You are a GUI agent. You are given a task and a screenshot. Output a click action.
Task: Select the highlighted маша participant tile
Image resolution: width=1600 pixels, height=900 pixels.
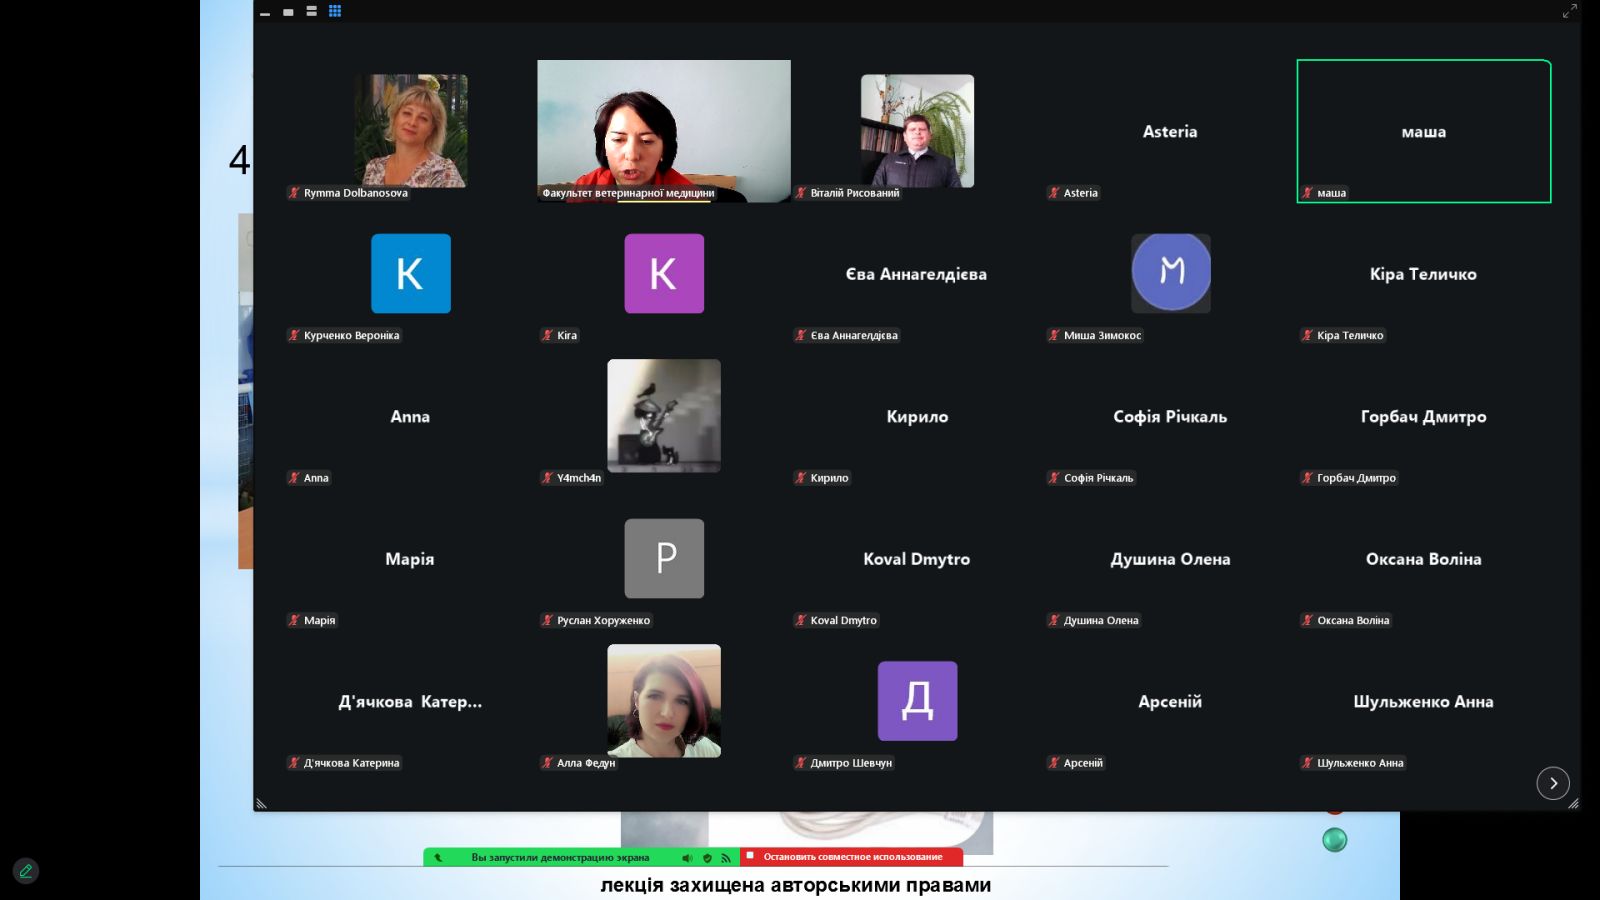[1423, 131]
